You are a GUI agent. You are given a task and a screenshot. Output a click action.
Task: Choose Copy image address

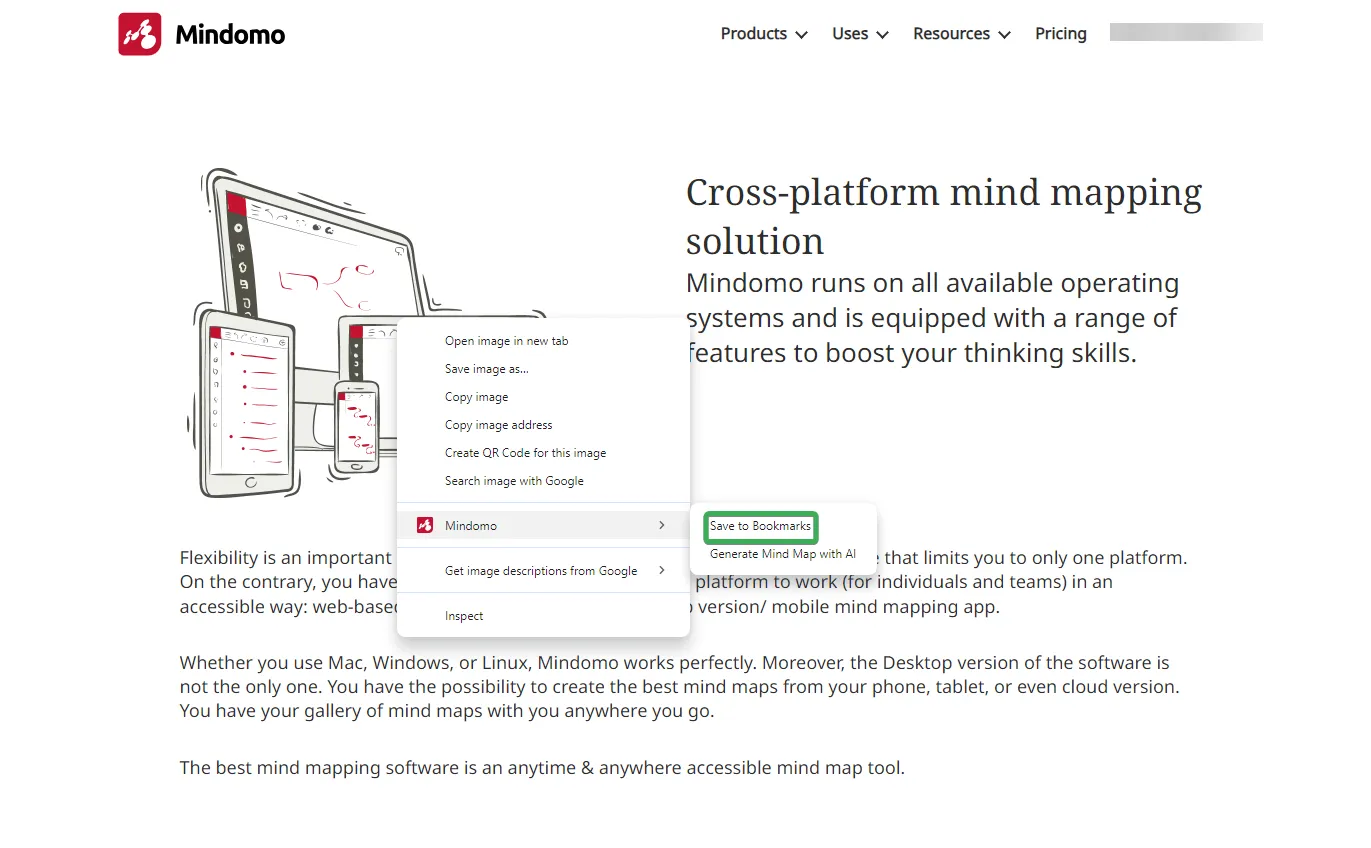click(543, 425)
